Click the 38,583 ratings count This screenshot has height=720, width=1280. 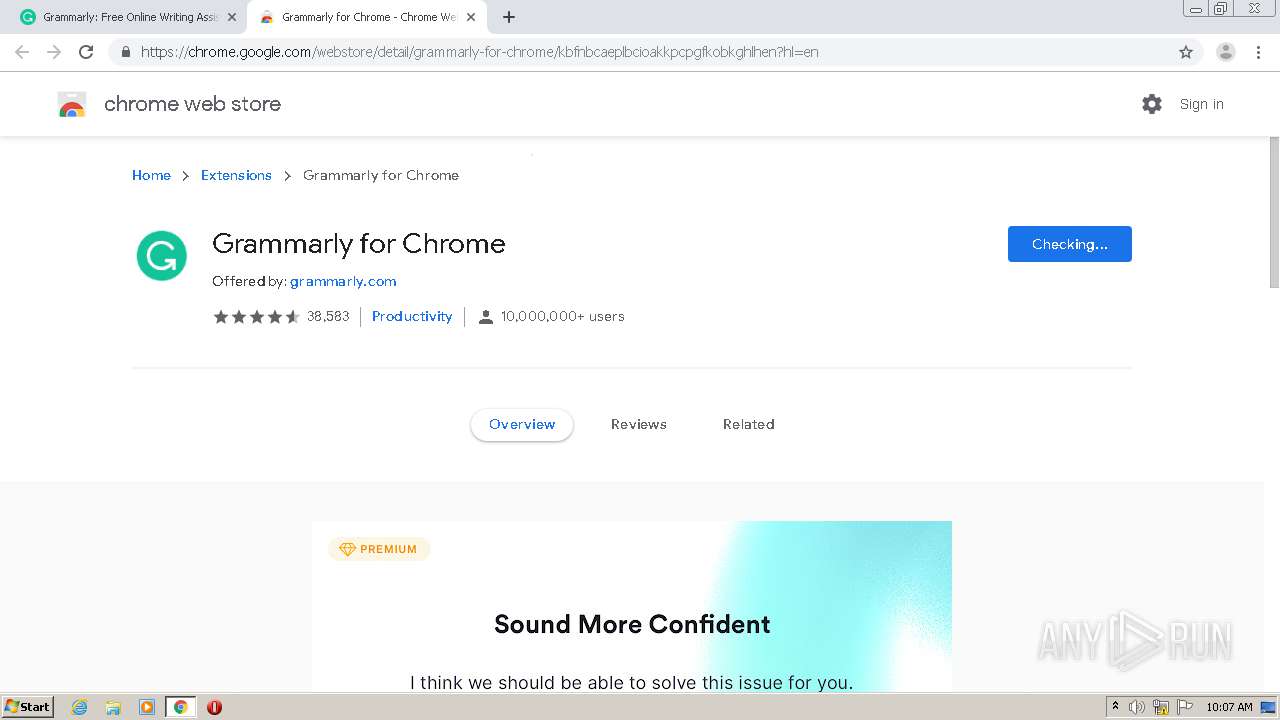(328, 316)
